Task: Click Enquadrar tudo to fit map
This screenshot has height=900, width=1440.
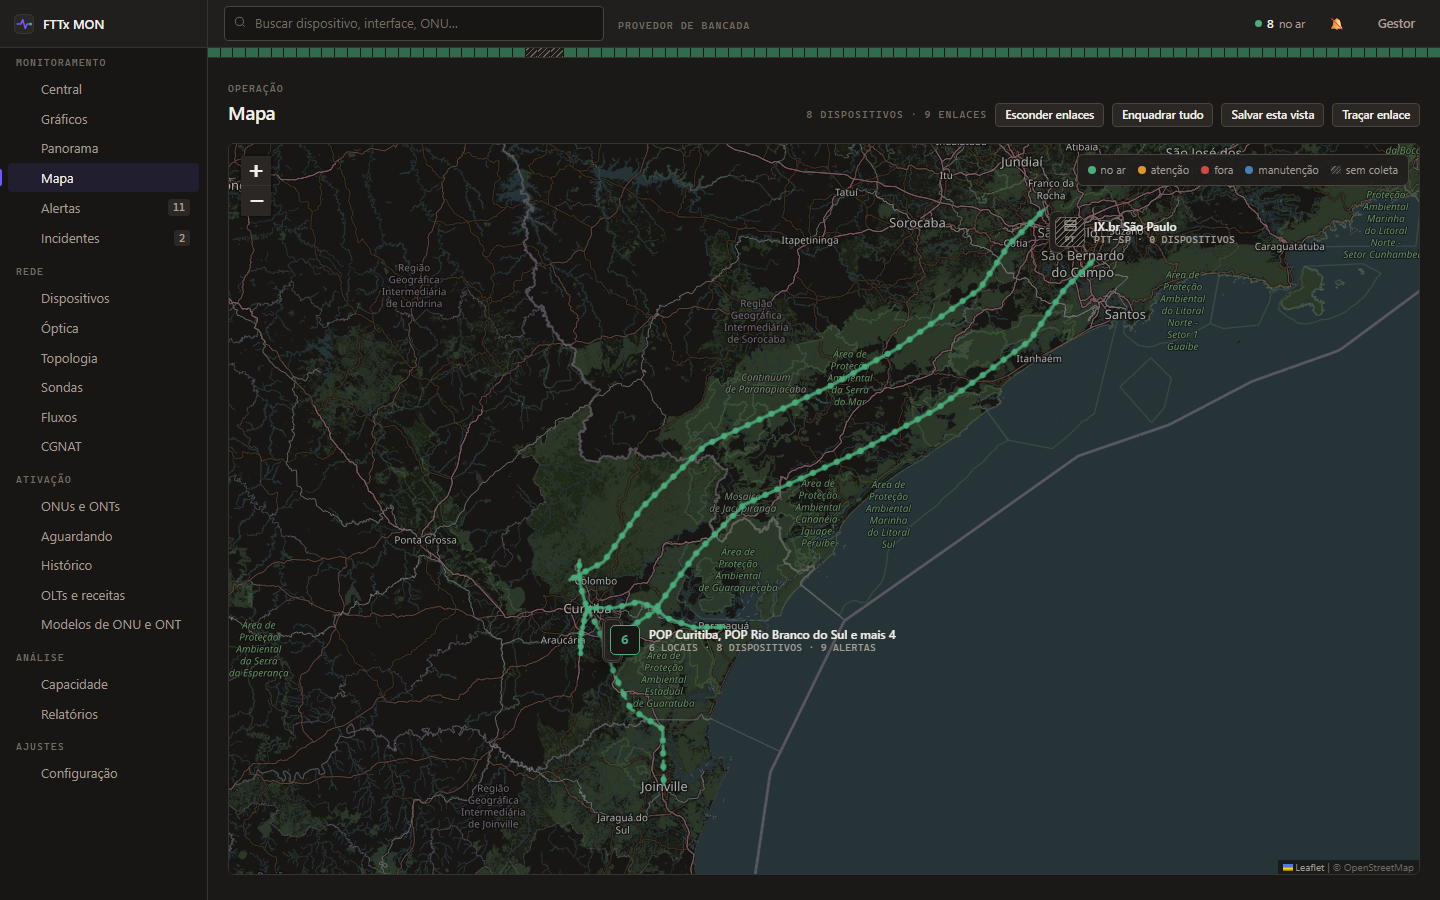Action: click(x=1162, y=115)
